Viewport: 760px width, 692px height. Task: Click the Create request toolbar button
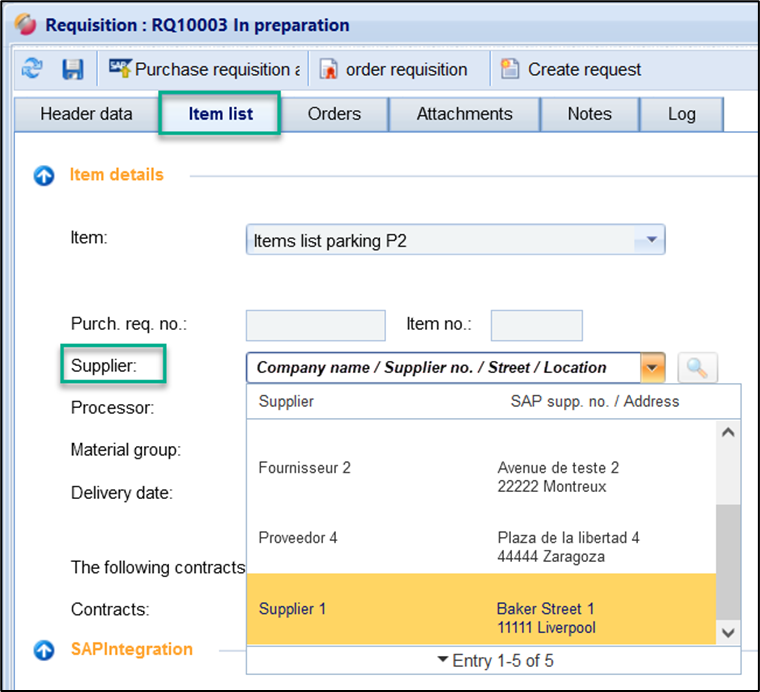pyautogui.click(x=572, y=69)
